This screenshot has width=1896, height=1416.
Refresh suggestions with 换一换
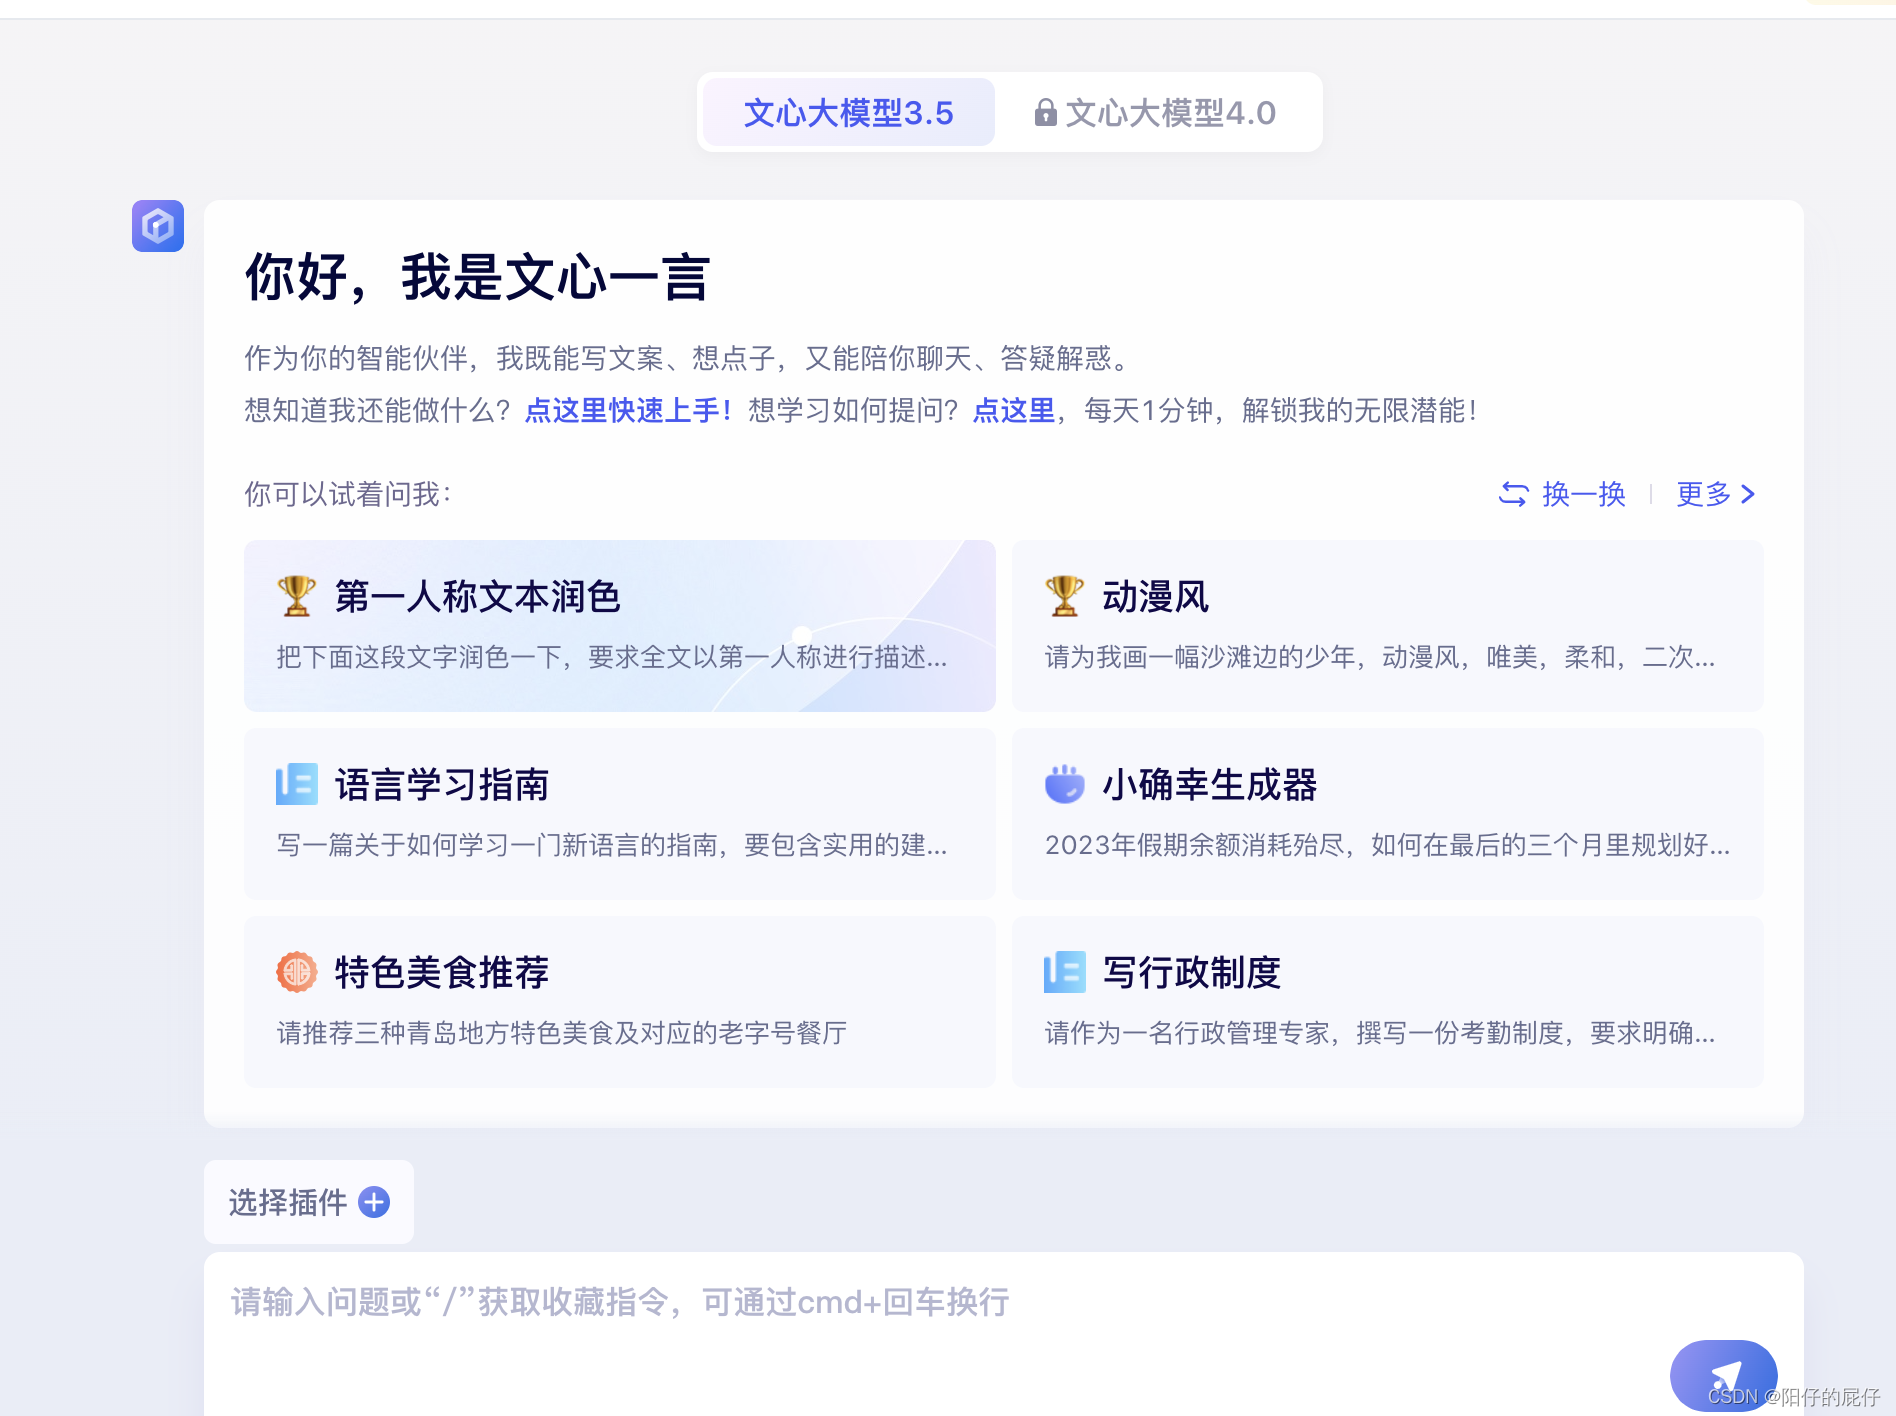point(1562,494)
